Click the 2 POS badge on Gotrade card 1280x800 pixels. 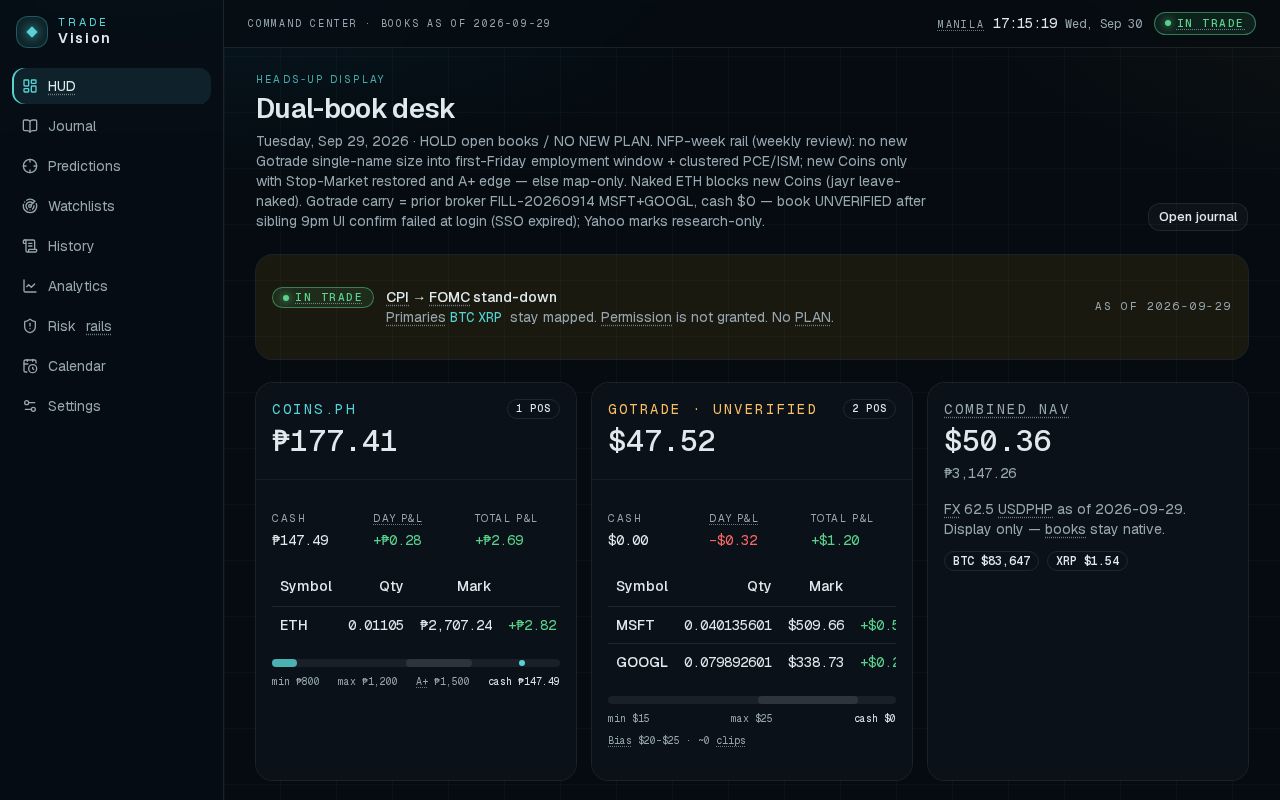(x=869, y=409)
